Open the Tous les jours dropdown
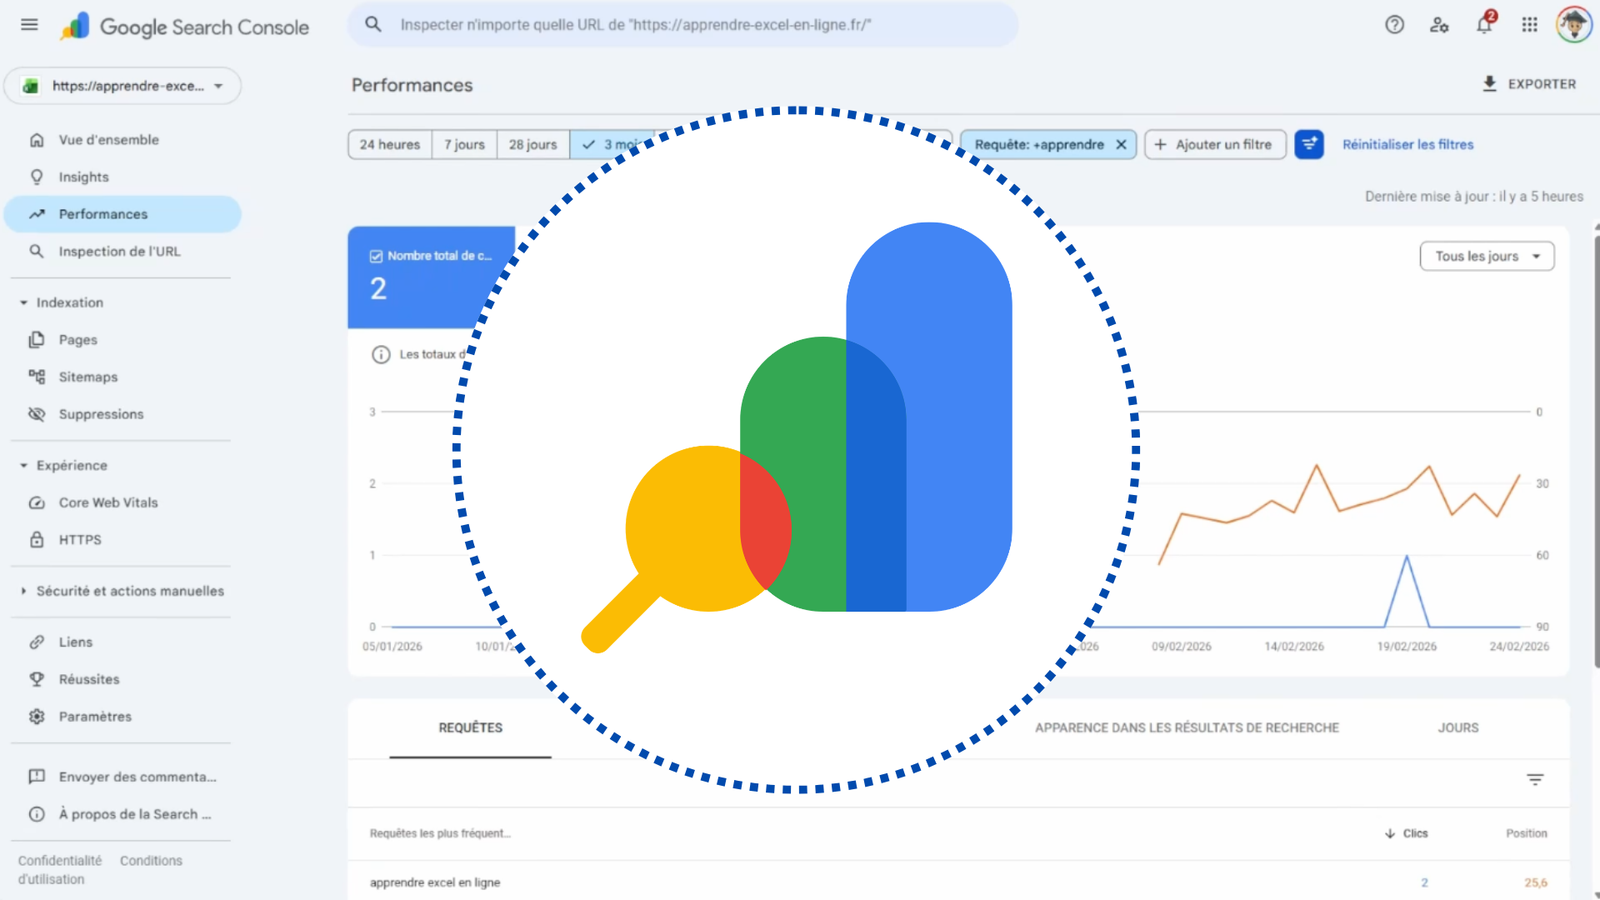The image size is (1600, 900). click(1486, 256)
